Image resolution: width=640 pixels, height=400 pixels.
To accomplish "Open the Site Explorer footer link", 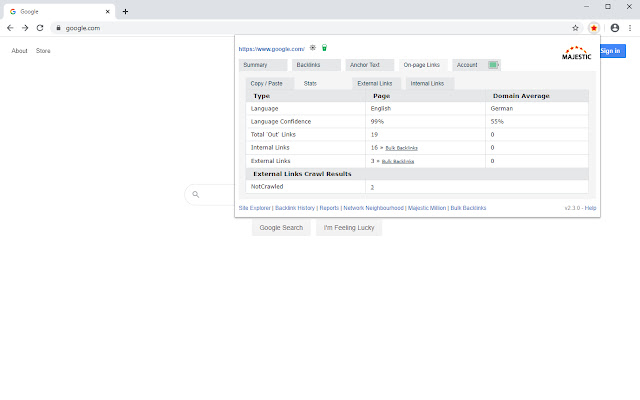I will [x=254, y=208].
